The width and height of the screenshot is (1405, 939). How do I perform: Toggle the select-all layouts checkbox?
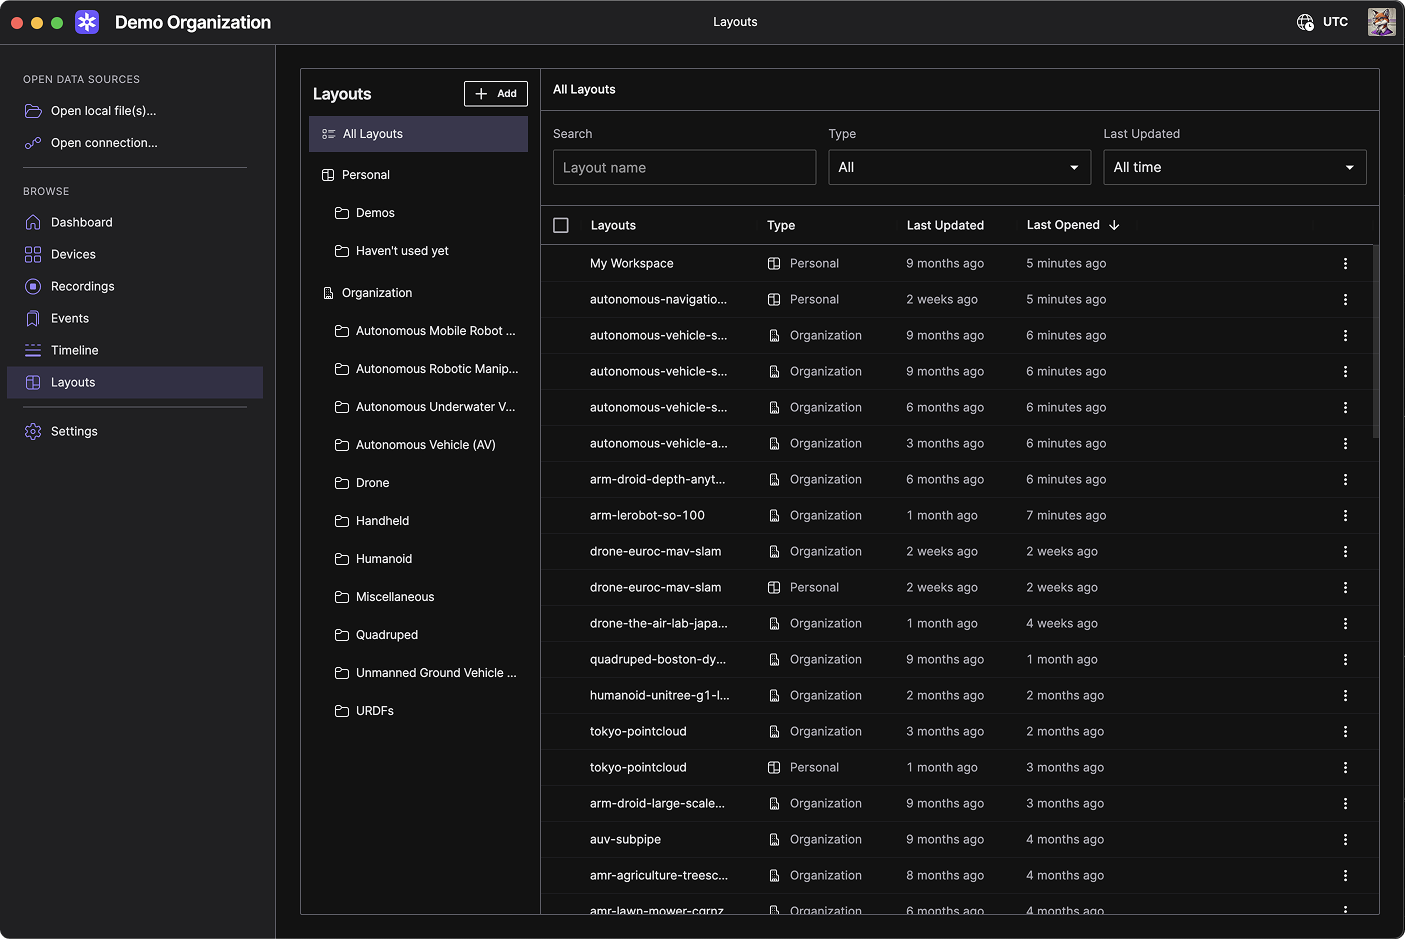561,226
